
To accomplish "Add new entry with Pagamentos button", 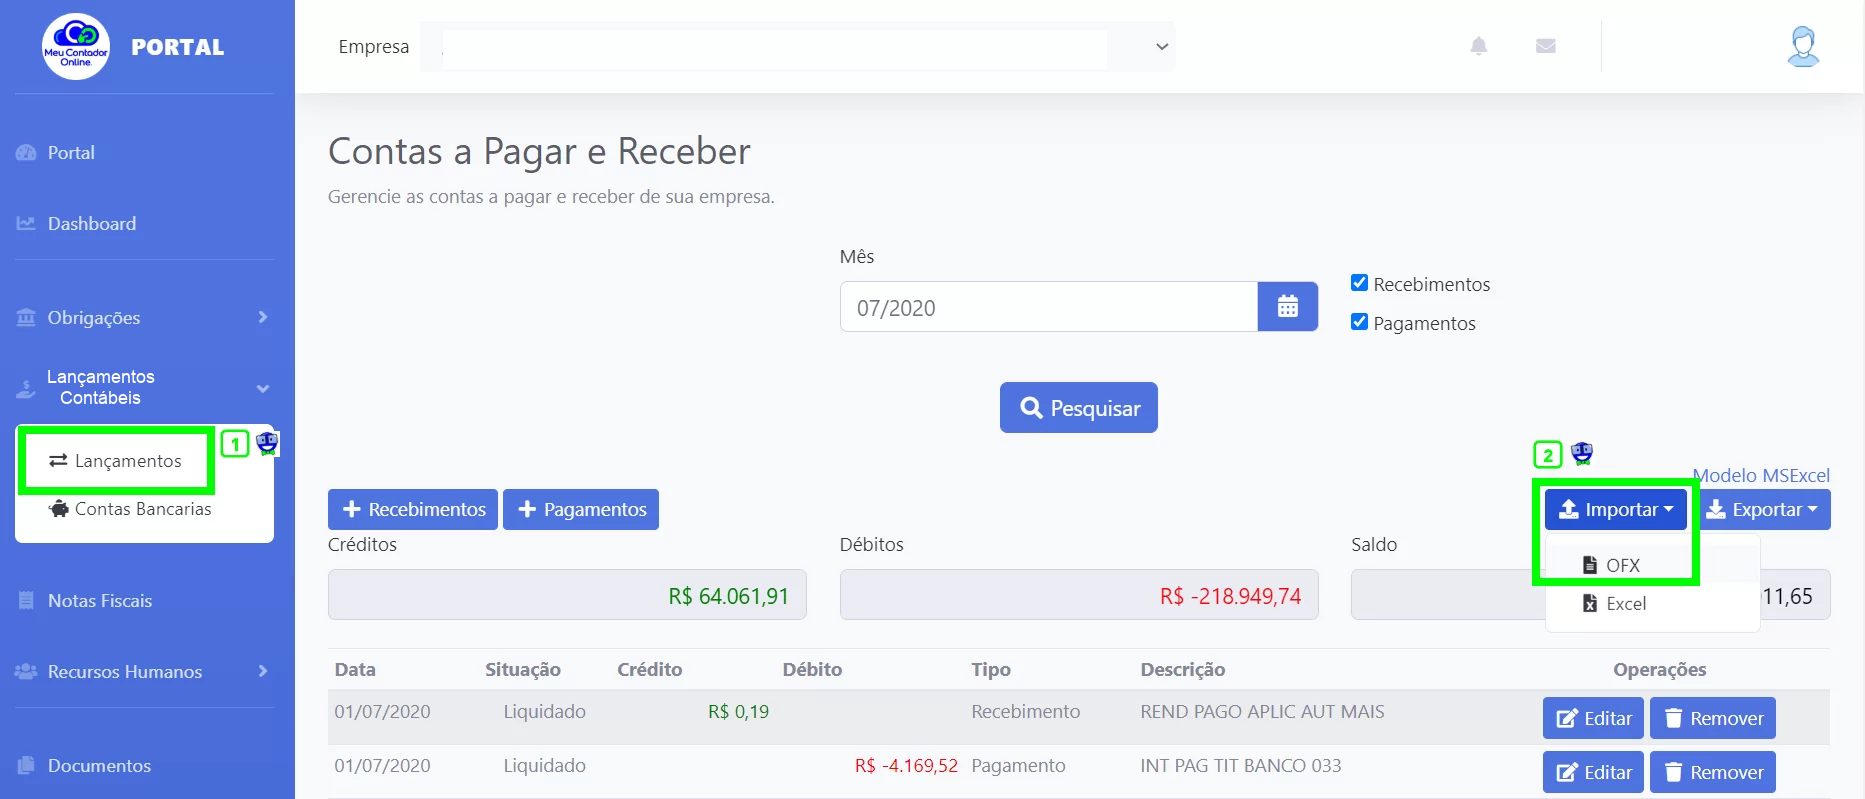I will click(581, 510).
